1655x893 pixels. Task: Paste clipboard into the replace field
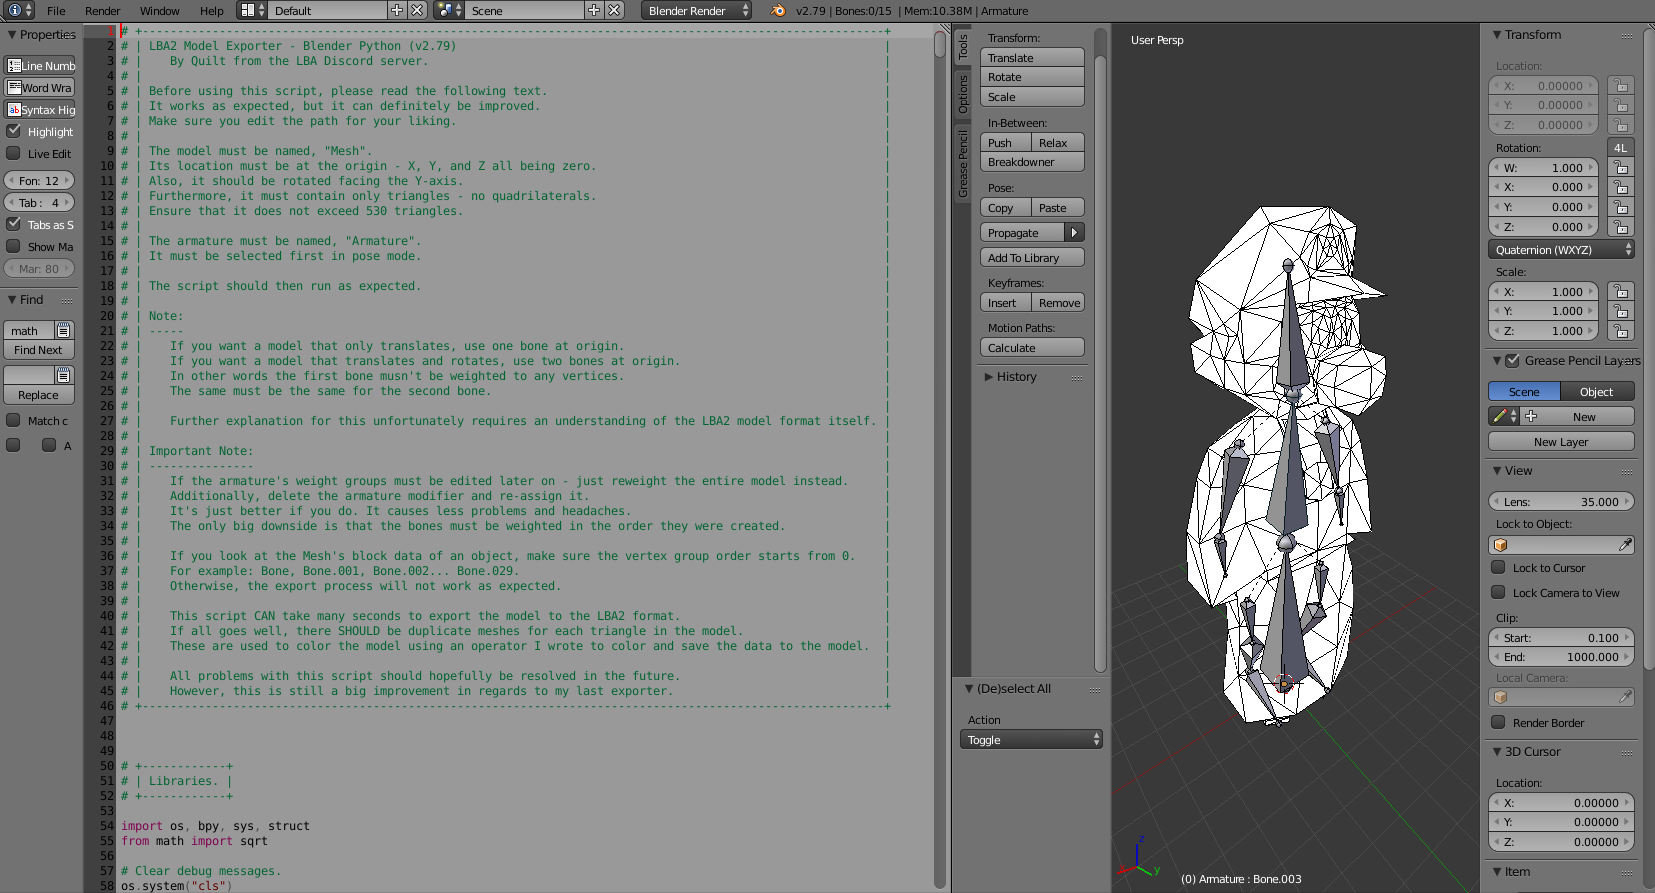coord(64,375)
